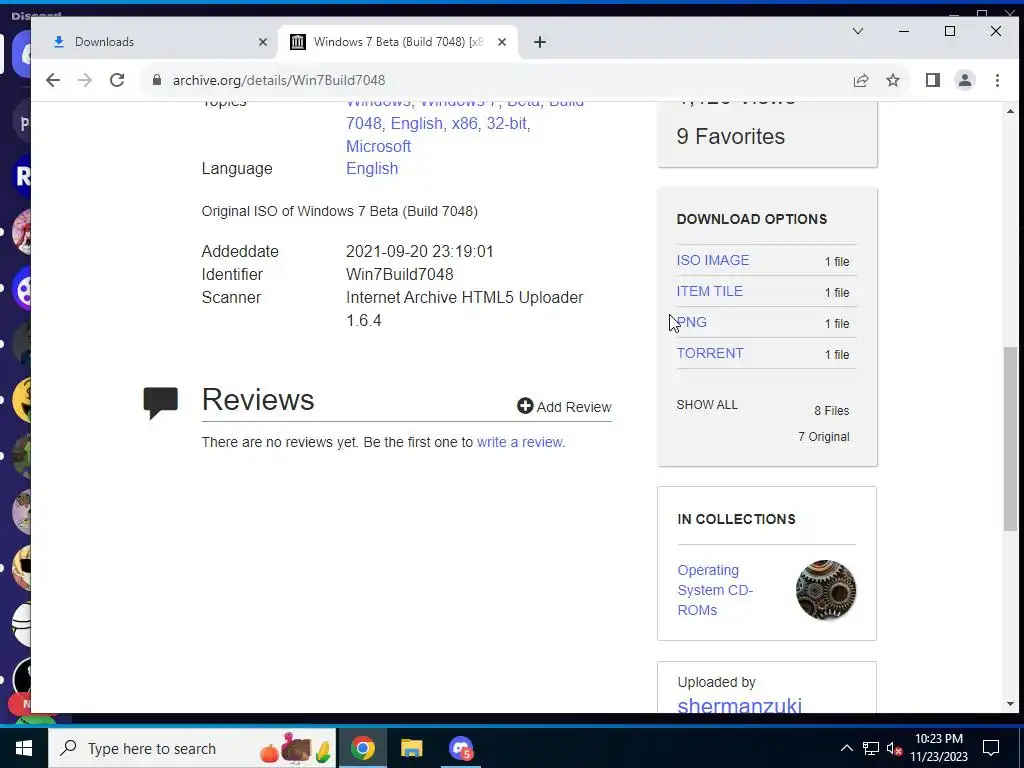Open the taskbar clock and date

938,748
